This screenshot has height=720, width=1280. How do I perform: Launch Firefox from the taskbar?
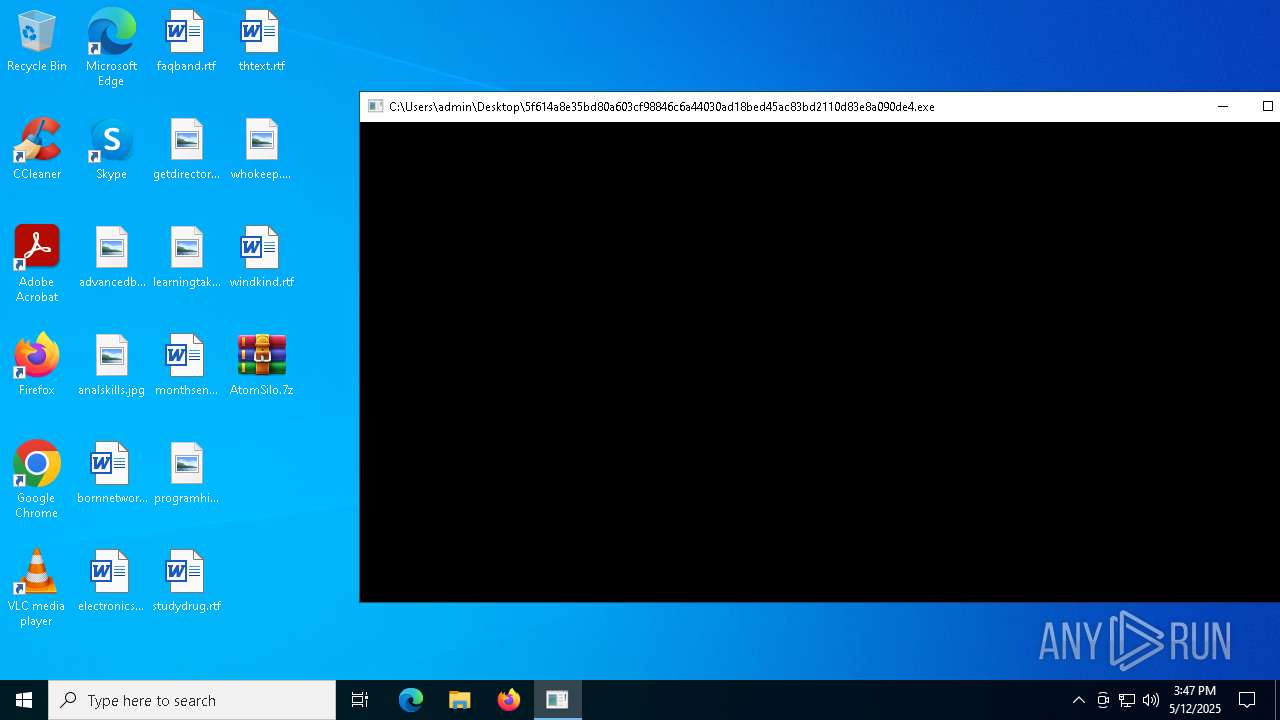point(509,700)
